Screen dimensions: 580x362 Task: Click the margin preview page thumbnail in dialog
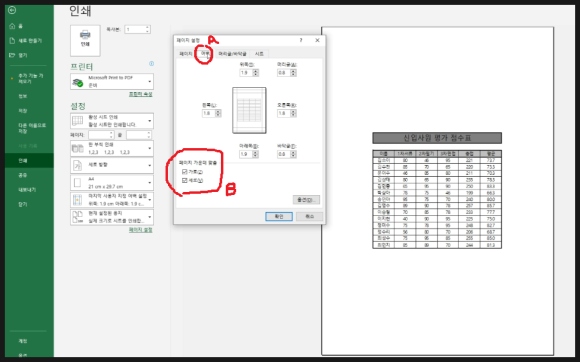(x=249, y=110)
